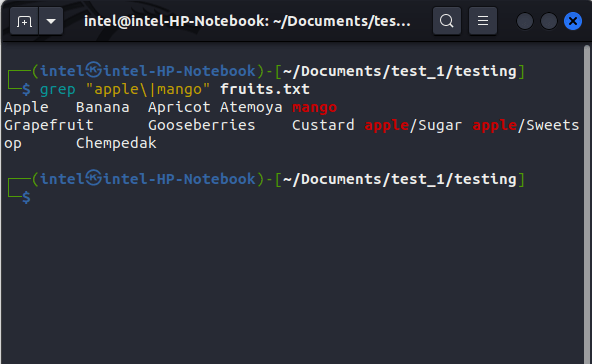Click the window title text

247,21
